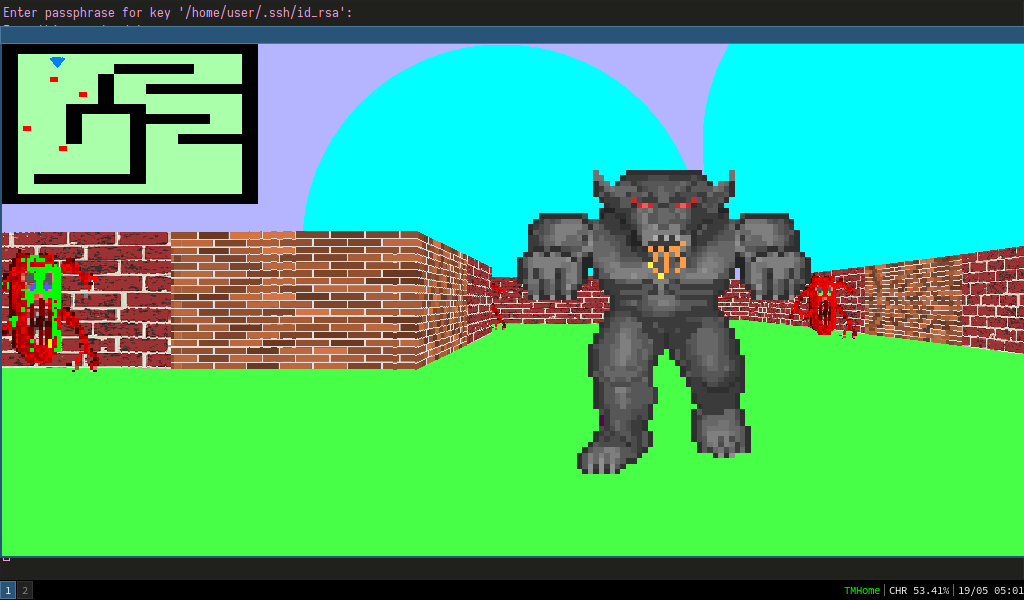This screenshot has width=1024, height=600.
Task: Switch to terminal window tab 2
Action: (25, 590)
